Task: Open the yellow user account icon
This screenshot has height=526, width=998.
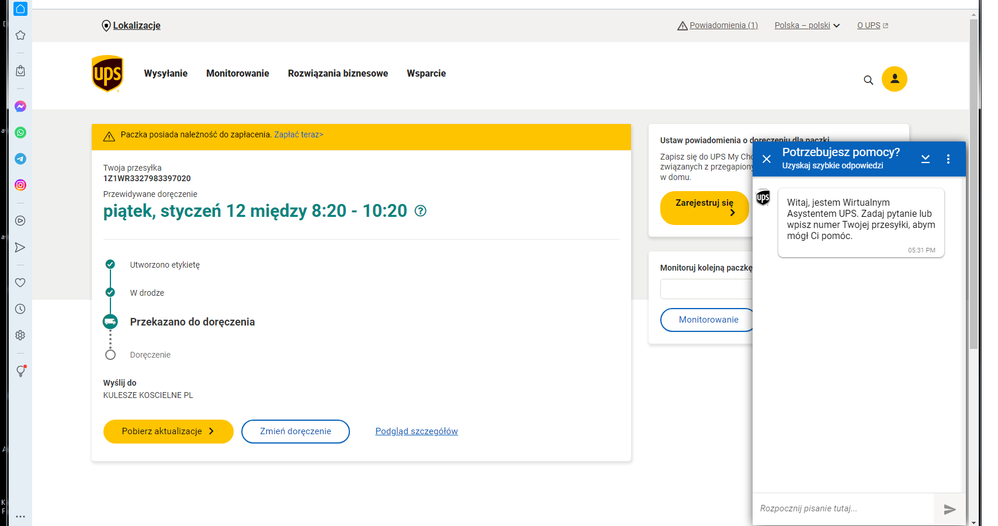Action: click(x=894, y=79)
